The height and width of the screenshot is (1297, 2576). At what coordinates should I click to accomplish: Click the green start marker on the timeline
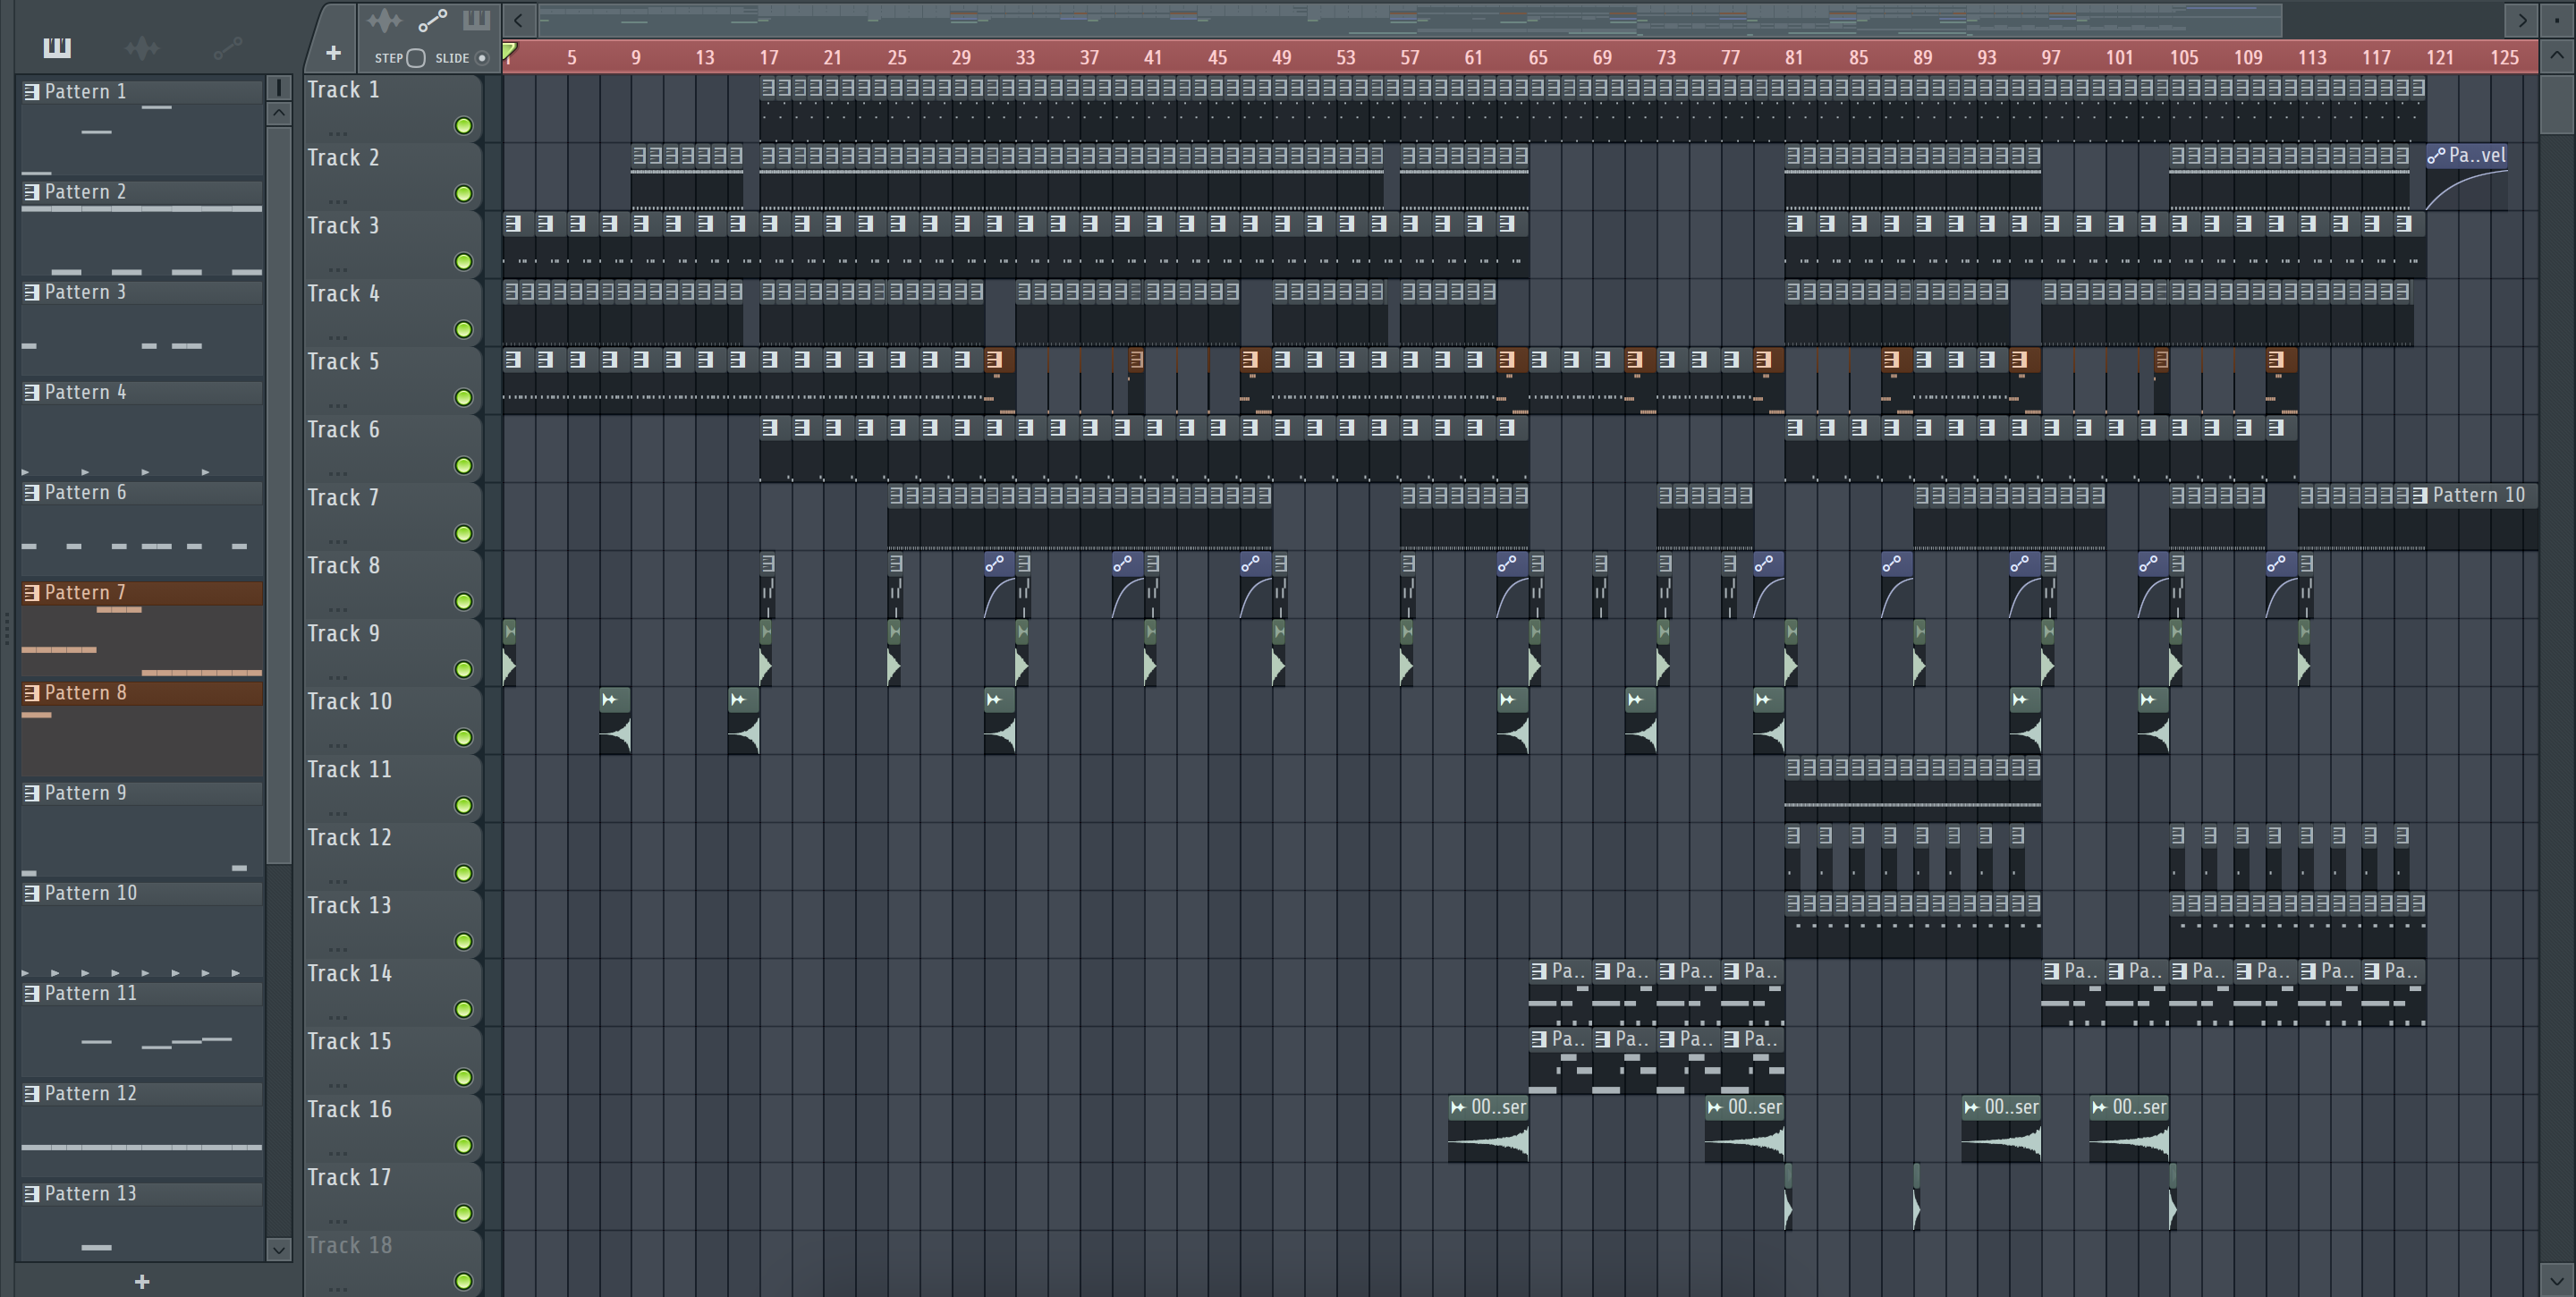point(509,50)
